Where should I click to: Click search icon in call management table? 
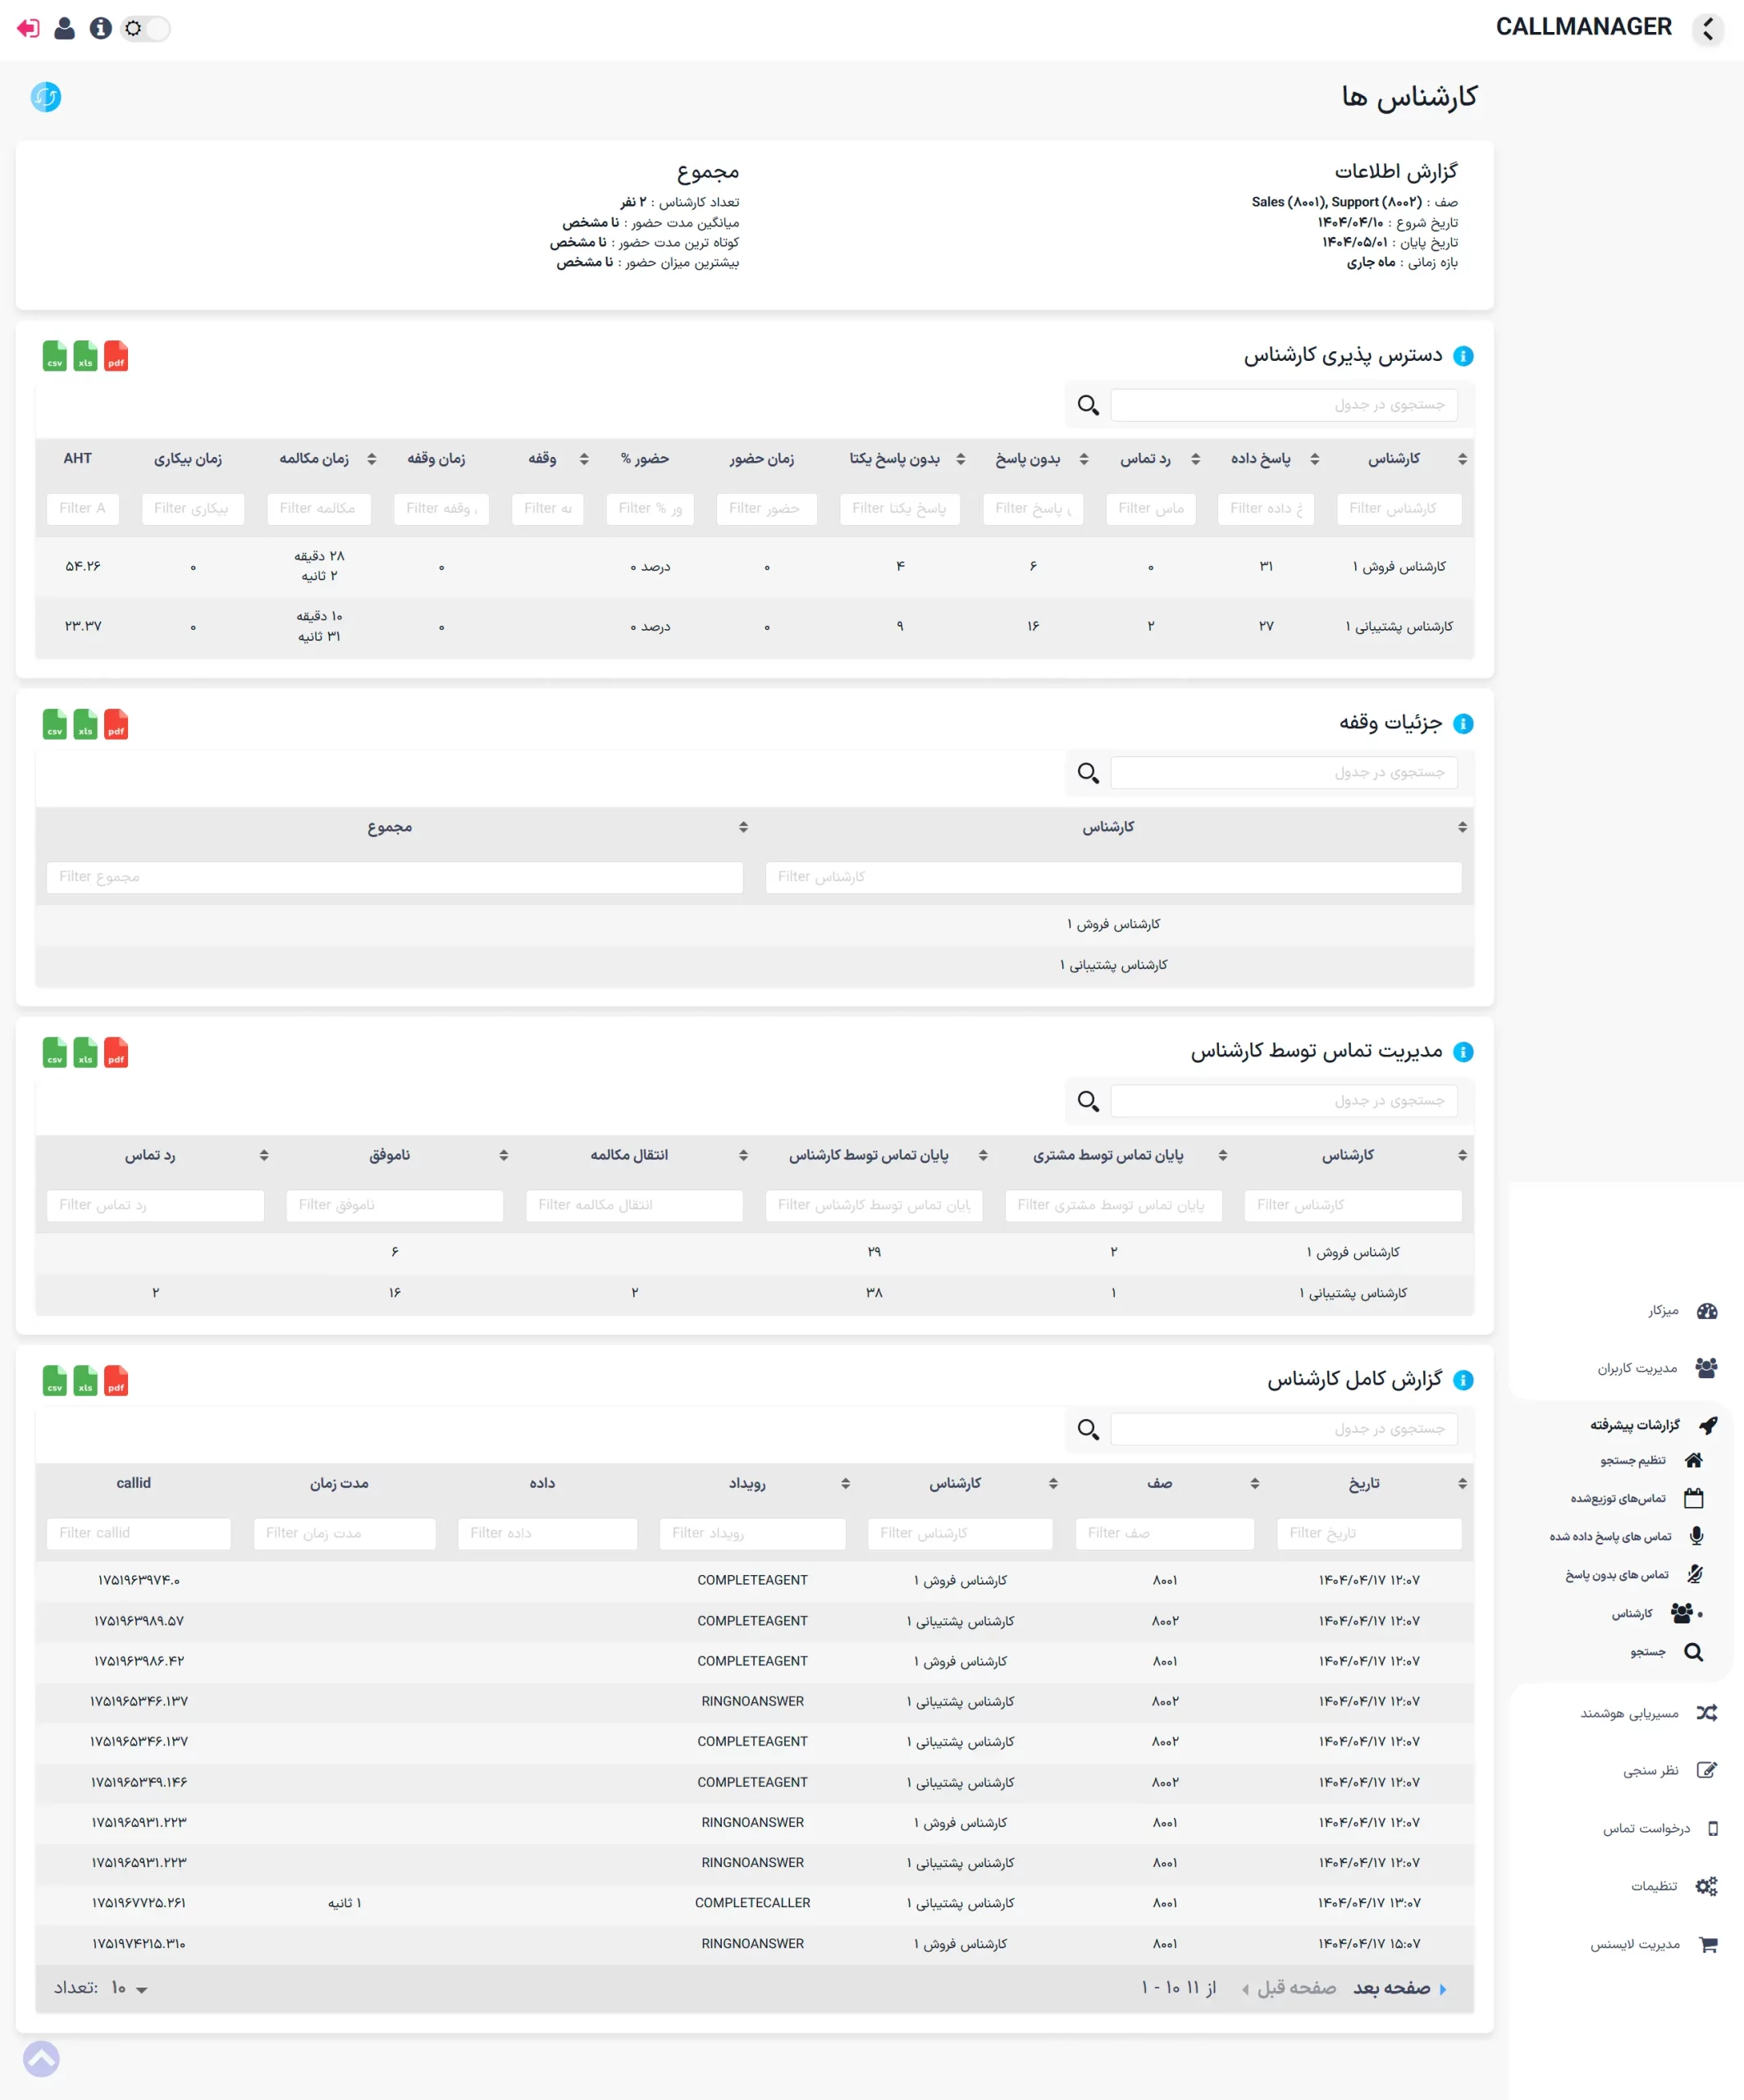coord(1088,1101)
